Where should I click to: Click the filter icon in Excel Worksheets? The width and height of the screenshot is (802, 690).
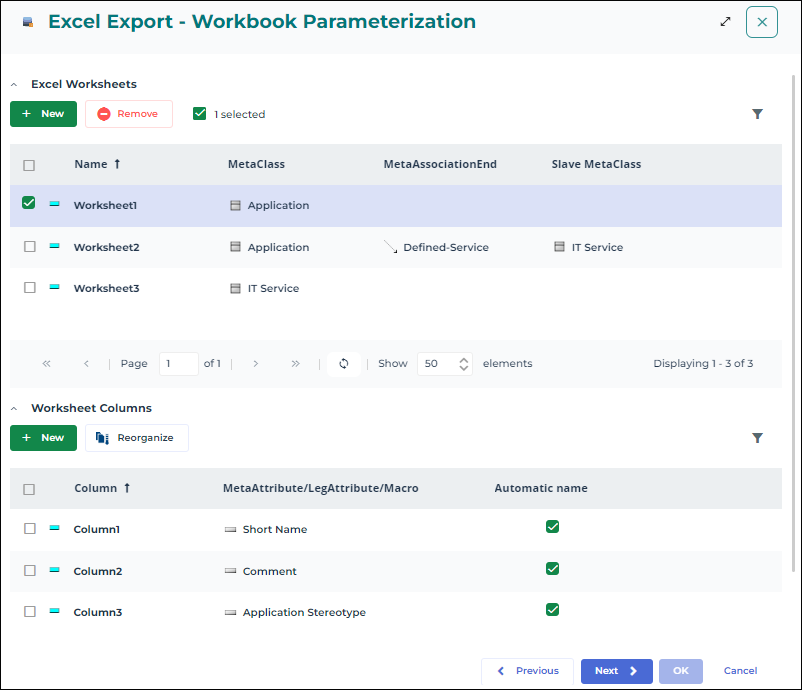point(757,114)
